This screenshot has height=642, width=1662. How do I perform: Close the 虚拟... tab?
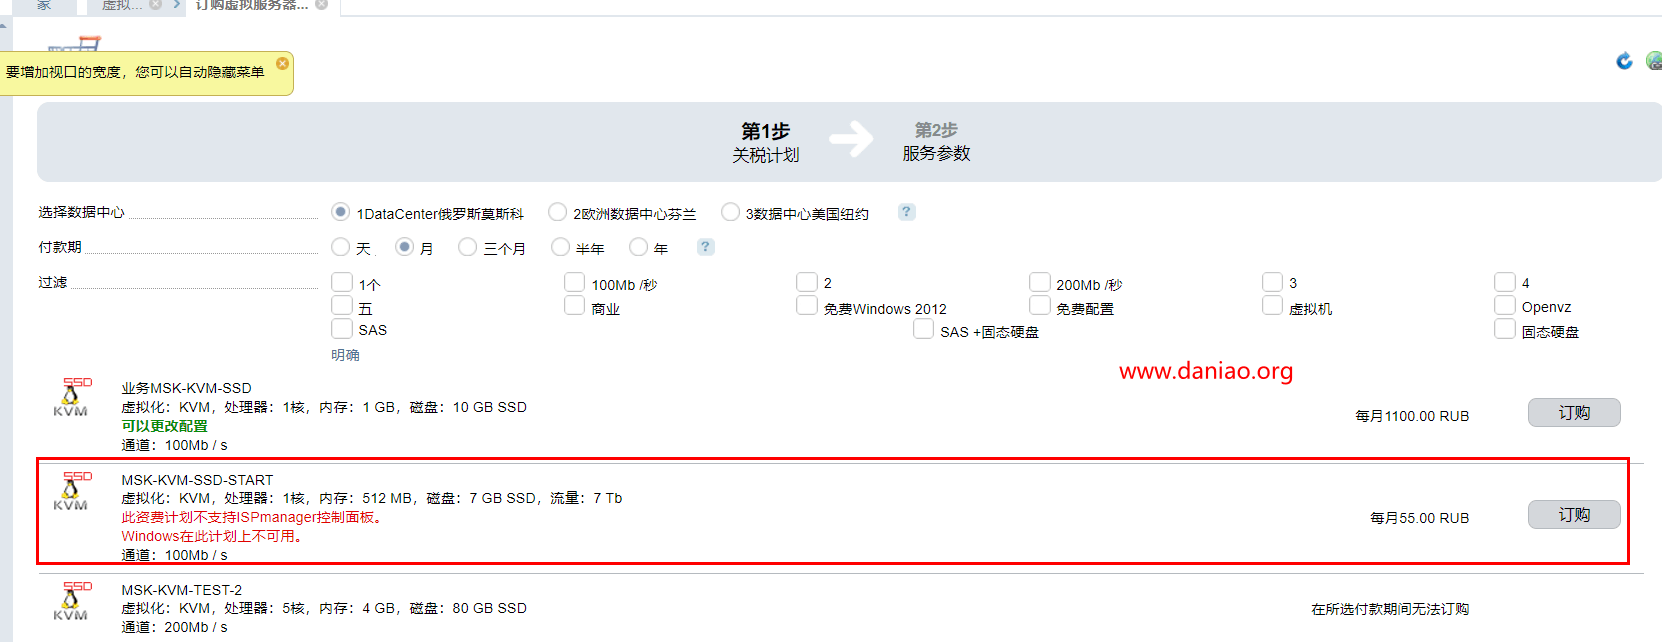click(x=155, y=5)
